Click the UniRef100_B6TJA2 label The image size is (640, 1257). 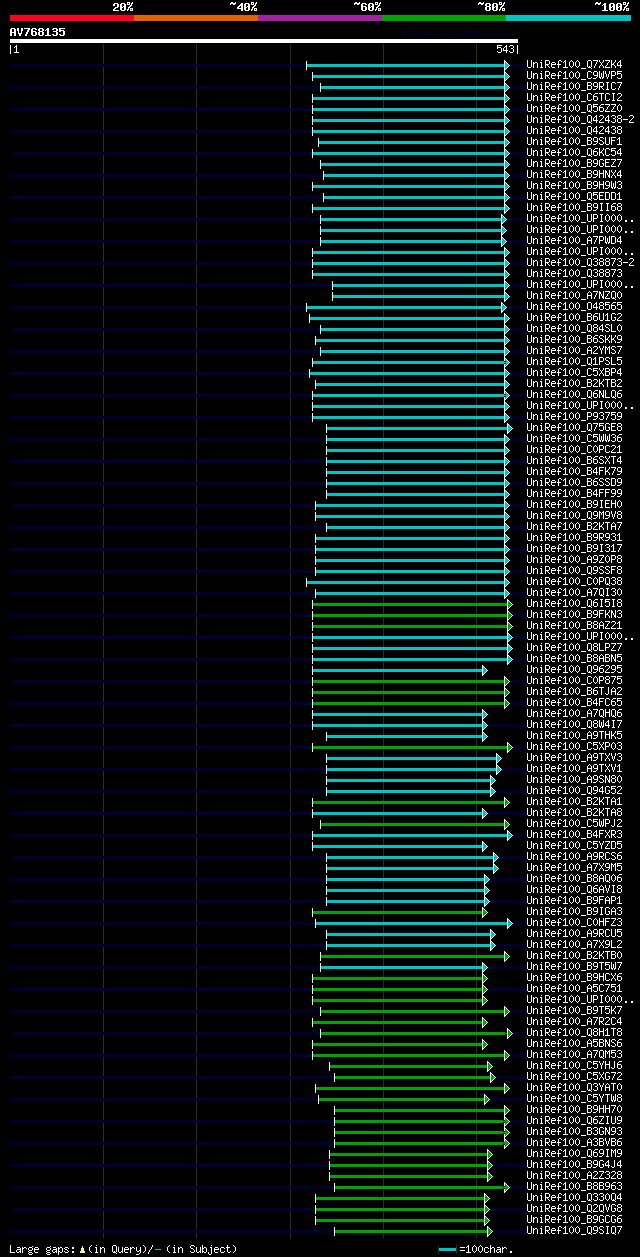574,691
